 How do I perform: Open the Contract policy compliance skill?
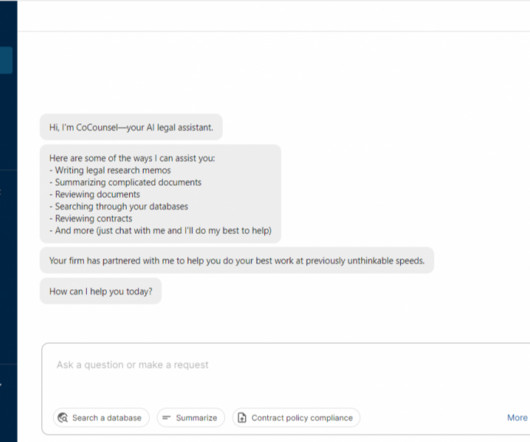[296, 418]
